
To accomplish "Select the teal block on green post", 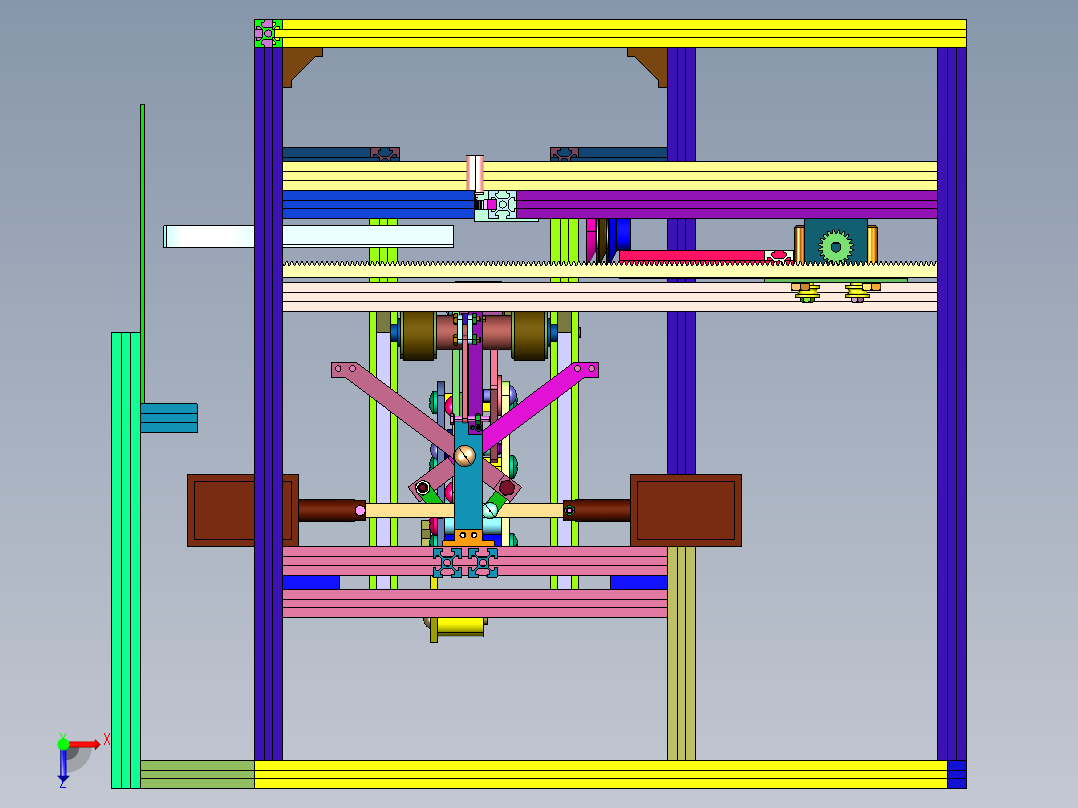I will (169, 418).
